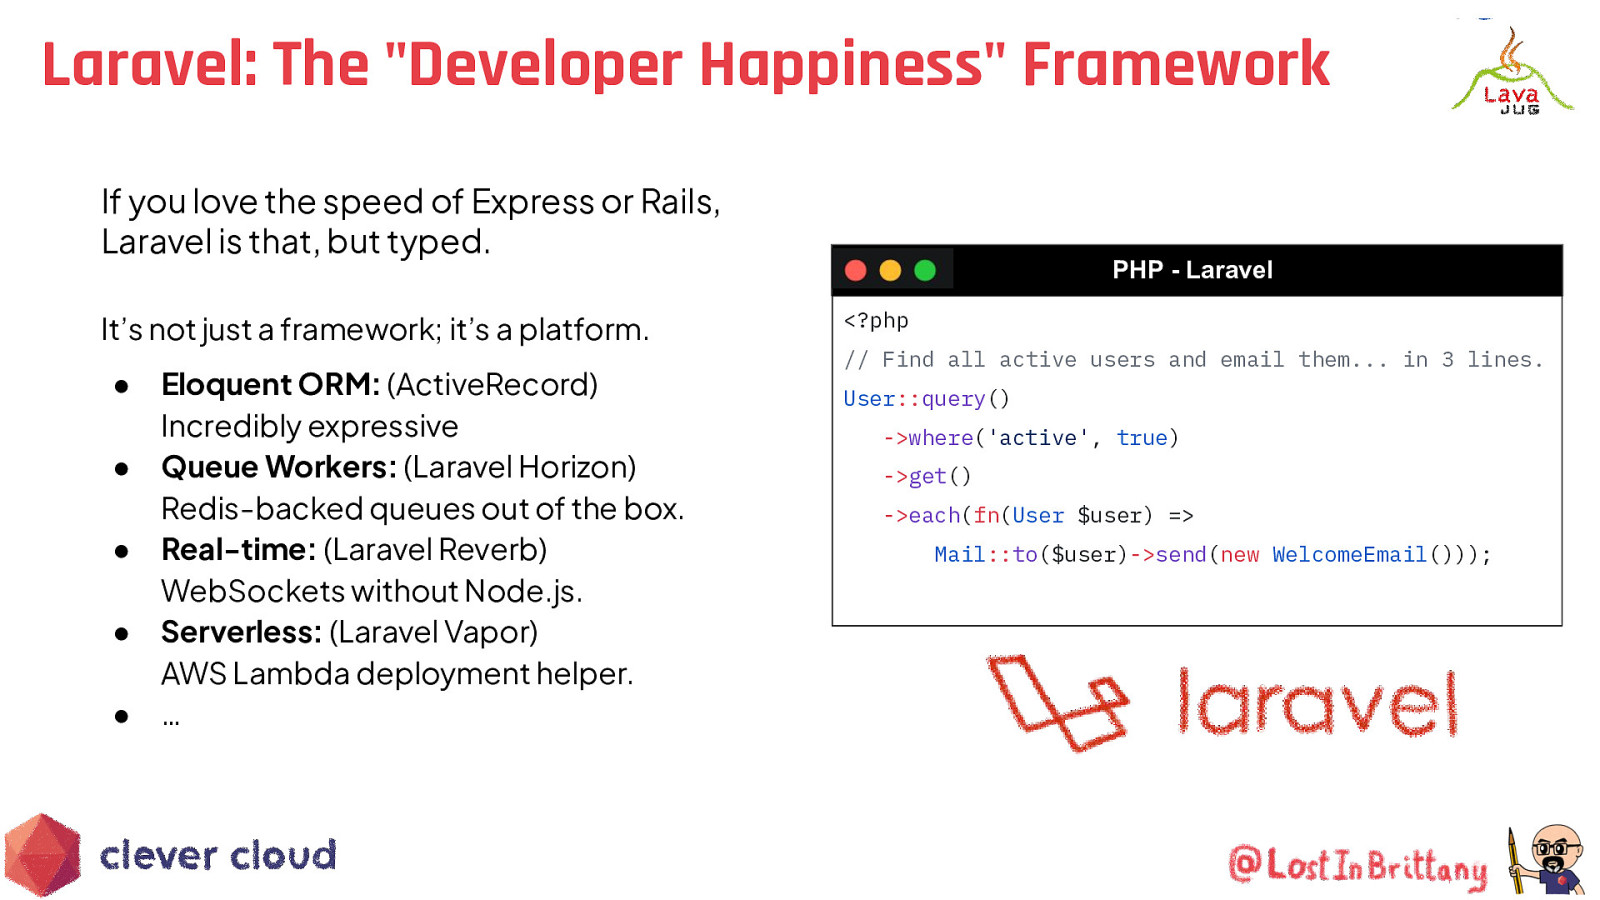Click the Clever Cloud hexagon logo
The image size is (1600, 900).
pyautogui.click(x=42, y=855)
